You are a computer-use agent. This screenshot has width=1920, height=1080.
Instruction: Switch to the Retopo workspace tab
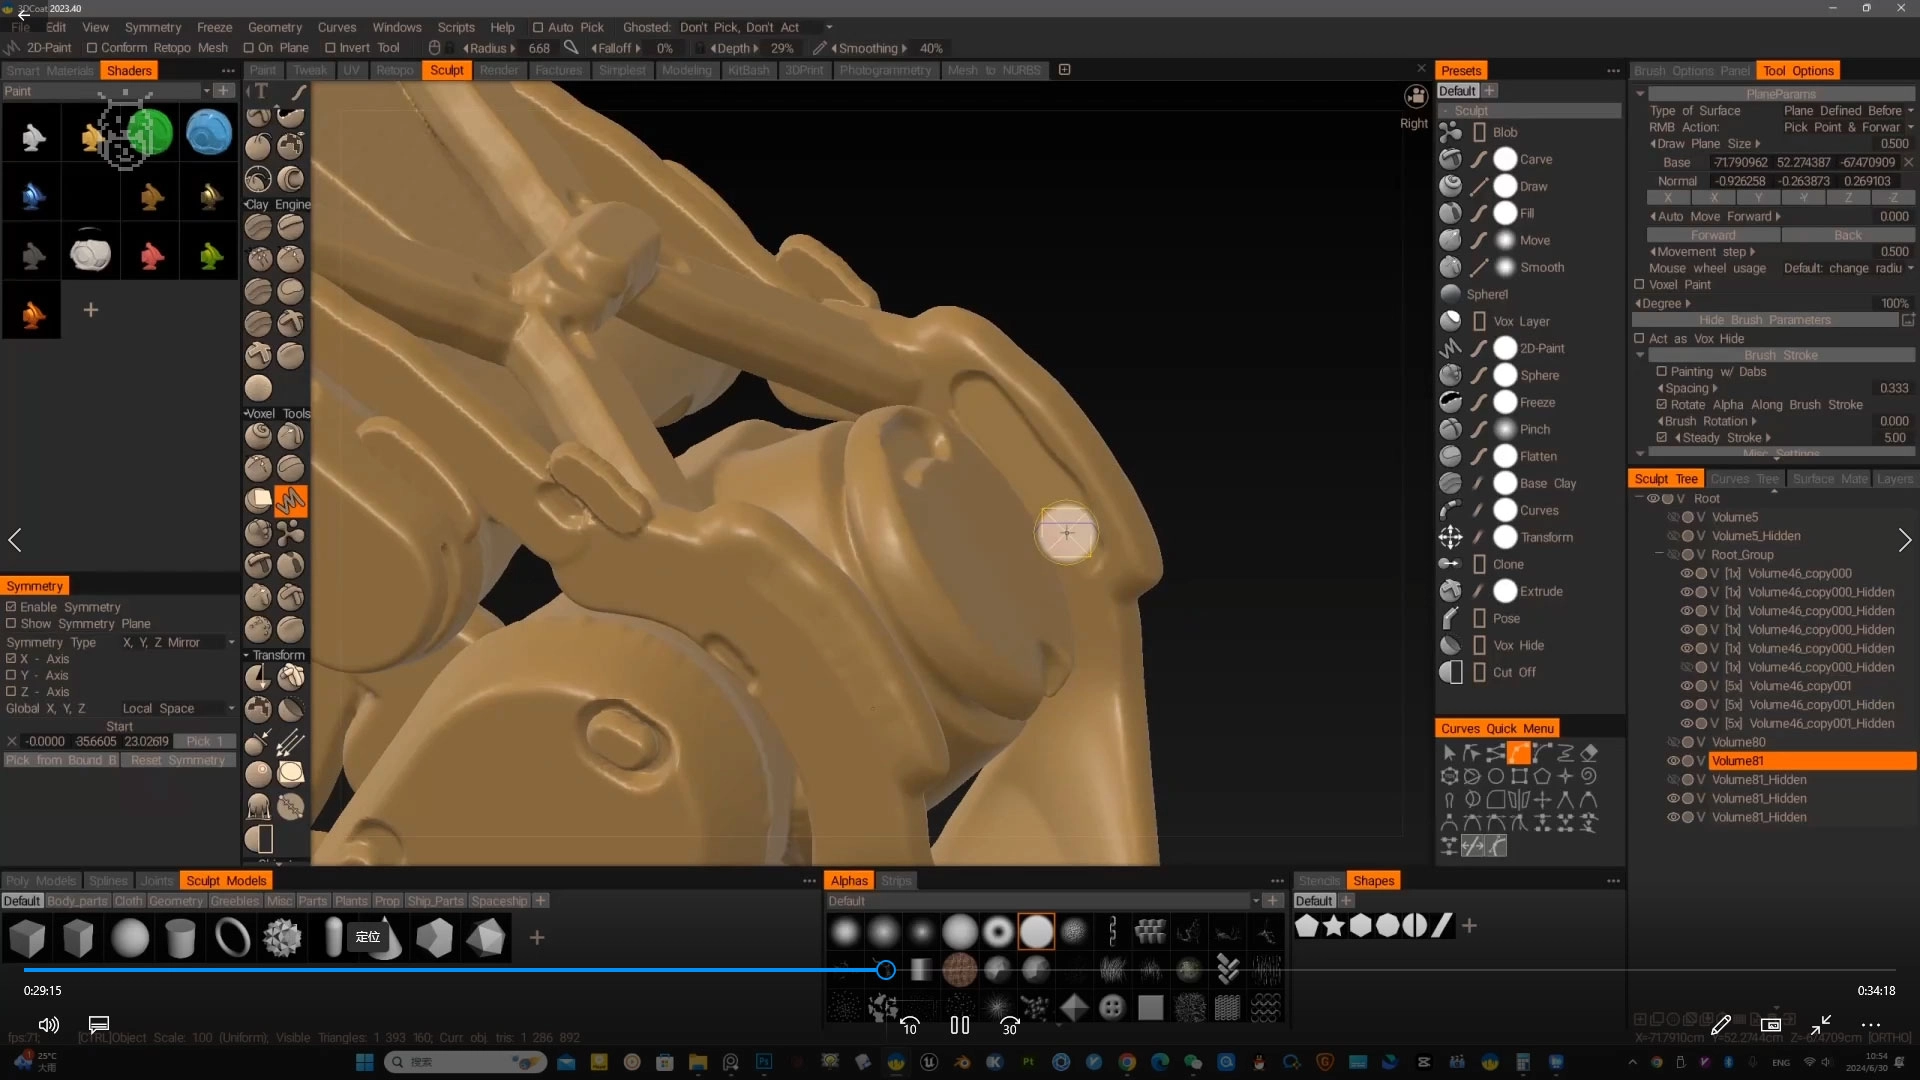394,70
